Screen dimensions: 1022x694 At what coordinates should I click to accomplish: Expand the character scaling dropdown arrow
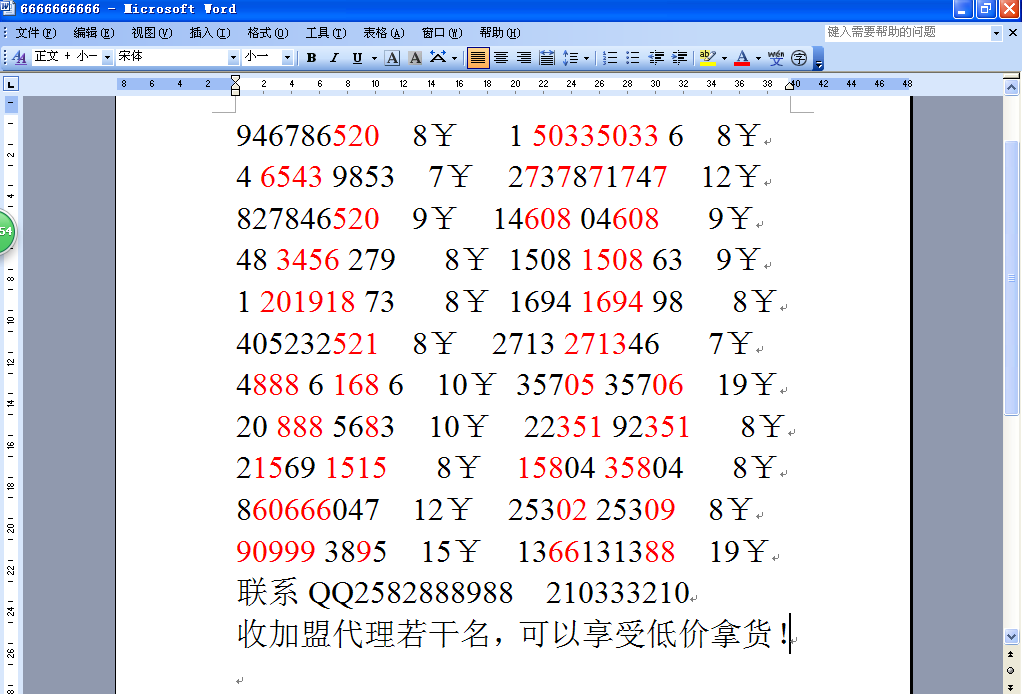pyautogui.click(x=454, y=58)
